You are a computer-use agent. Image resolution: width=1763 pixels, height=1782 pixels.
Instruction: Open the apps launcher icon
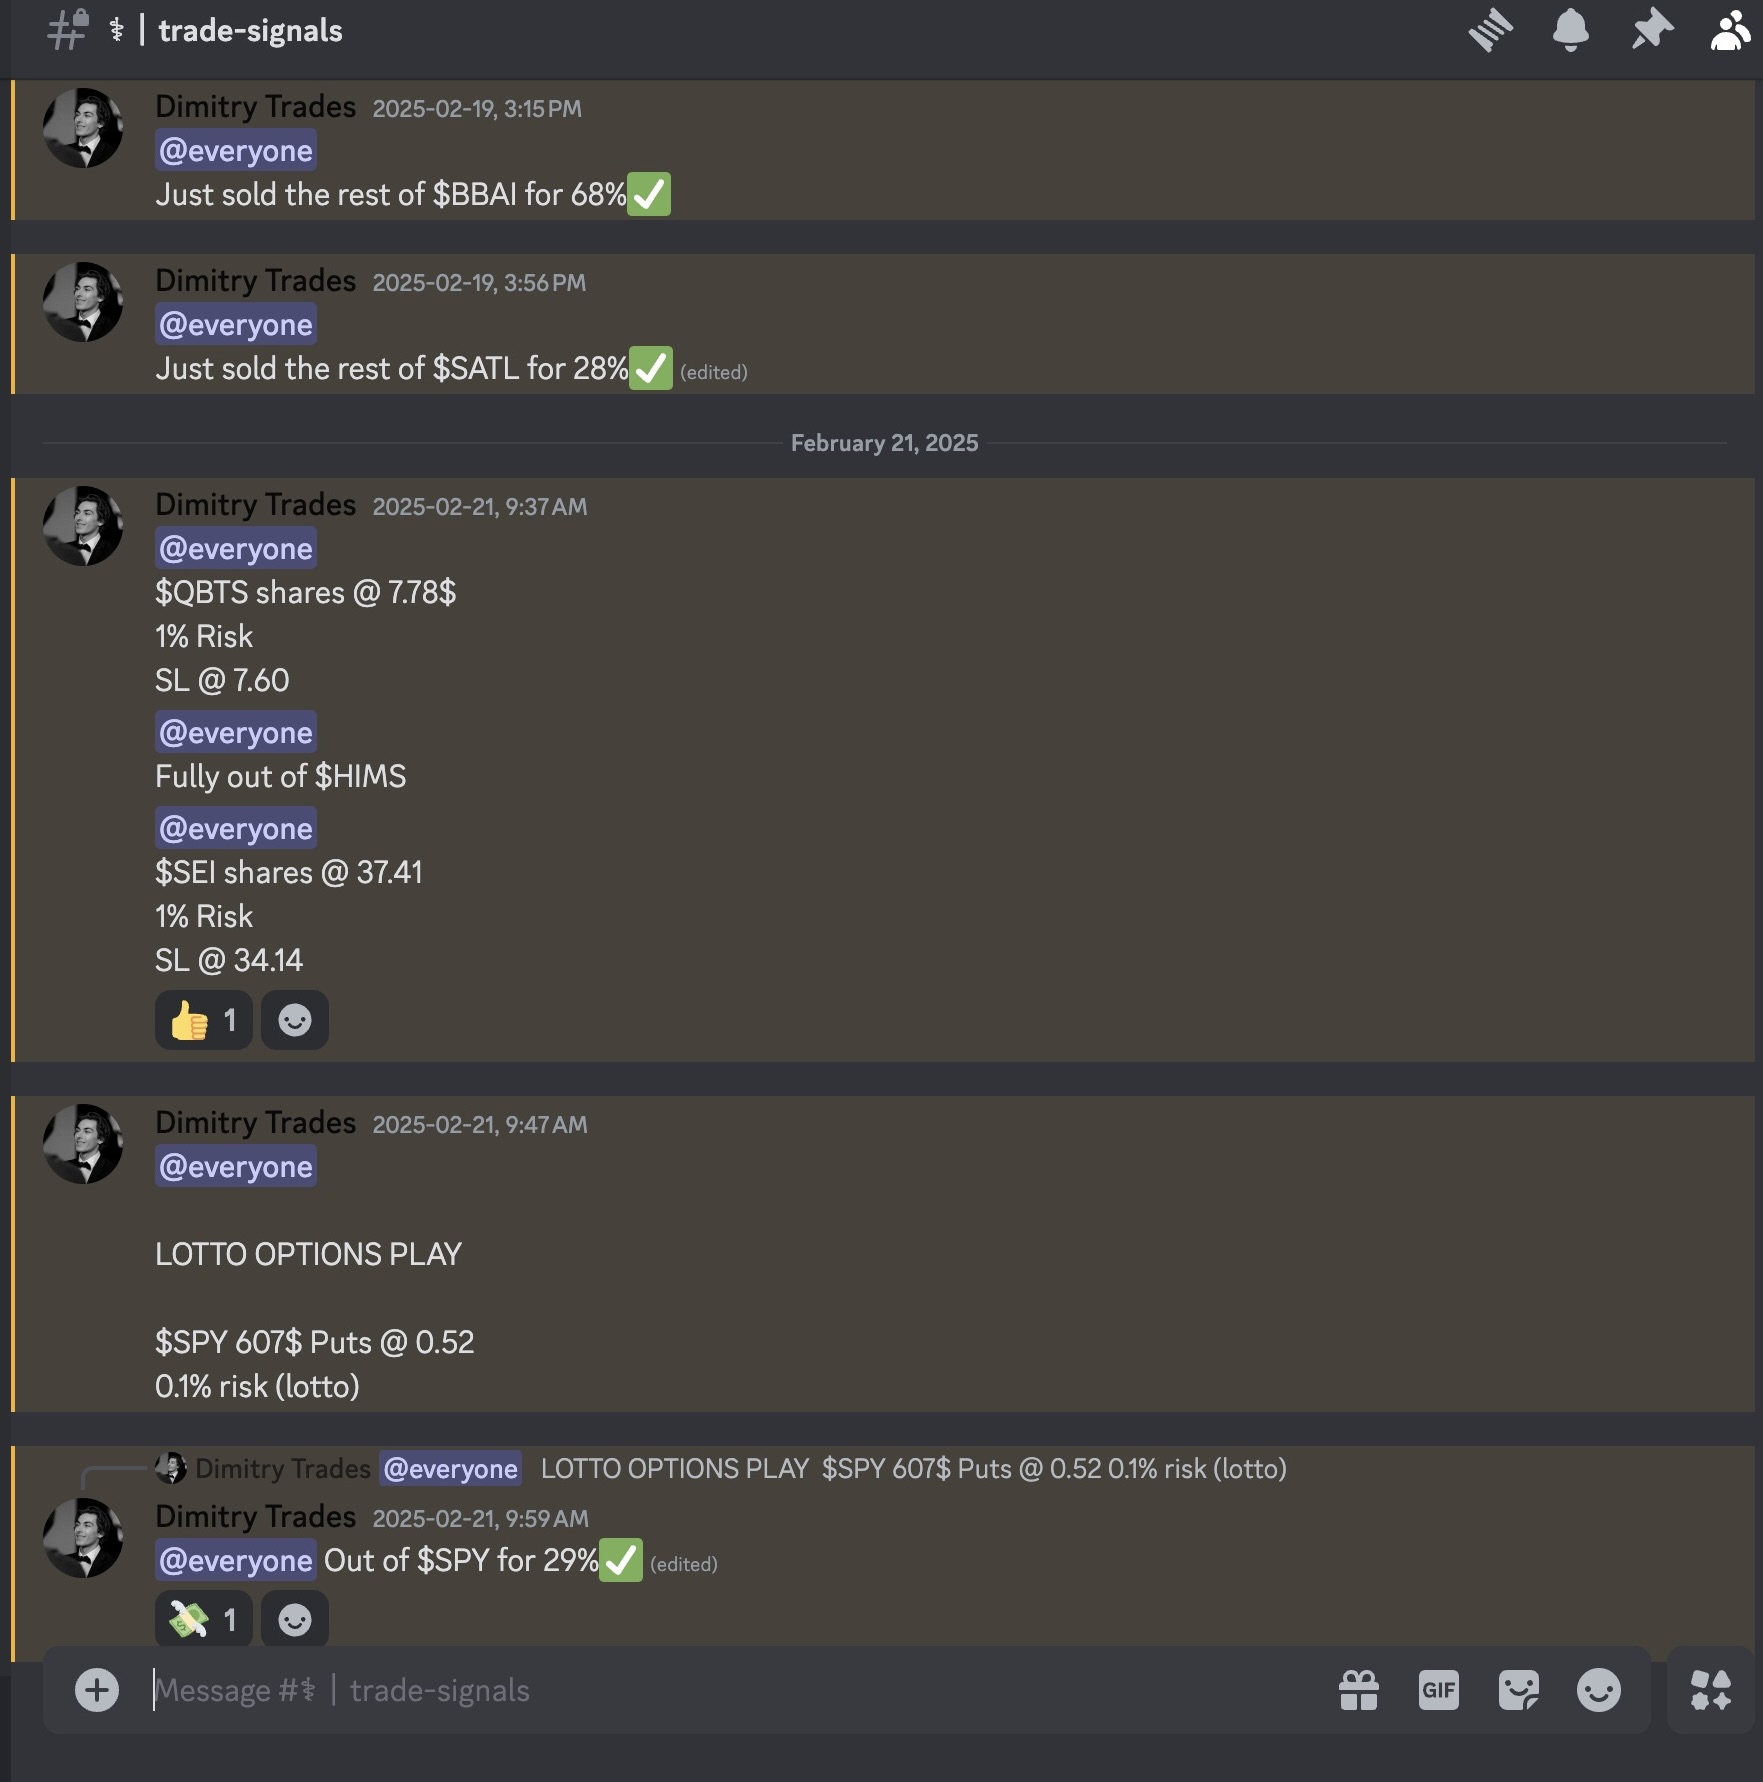1711,1690
